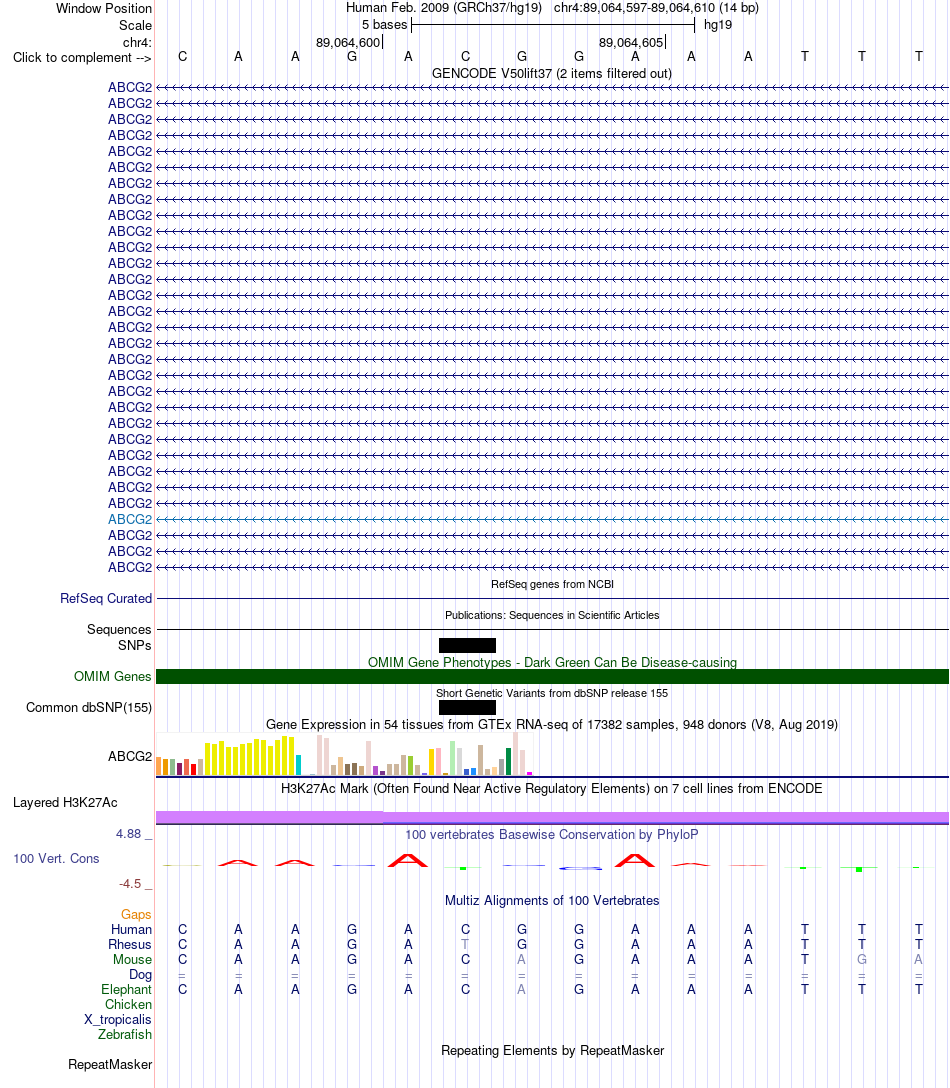Click the position text chr4:89,064,597-89,064,610 (14 bp)
Viewport: 950px width, 1088px height.
click(x=656, y=8)
